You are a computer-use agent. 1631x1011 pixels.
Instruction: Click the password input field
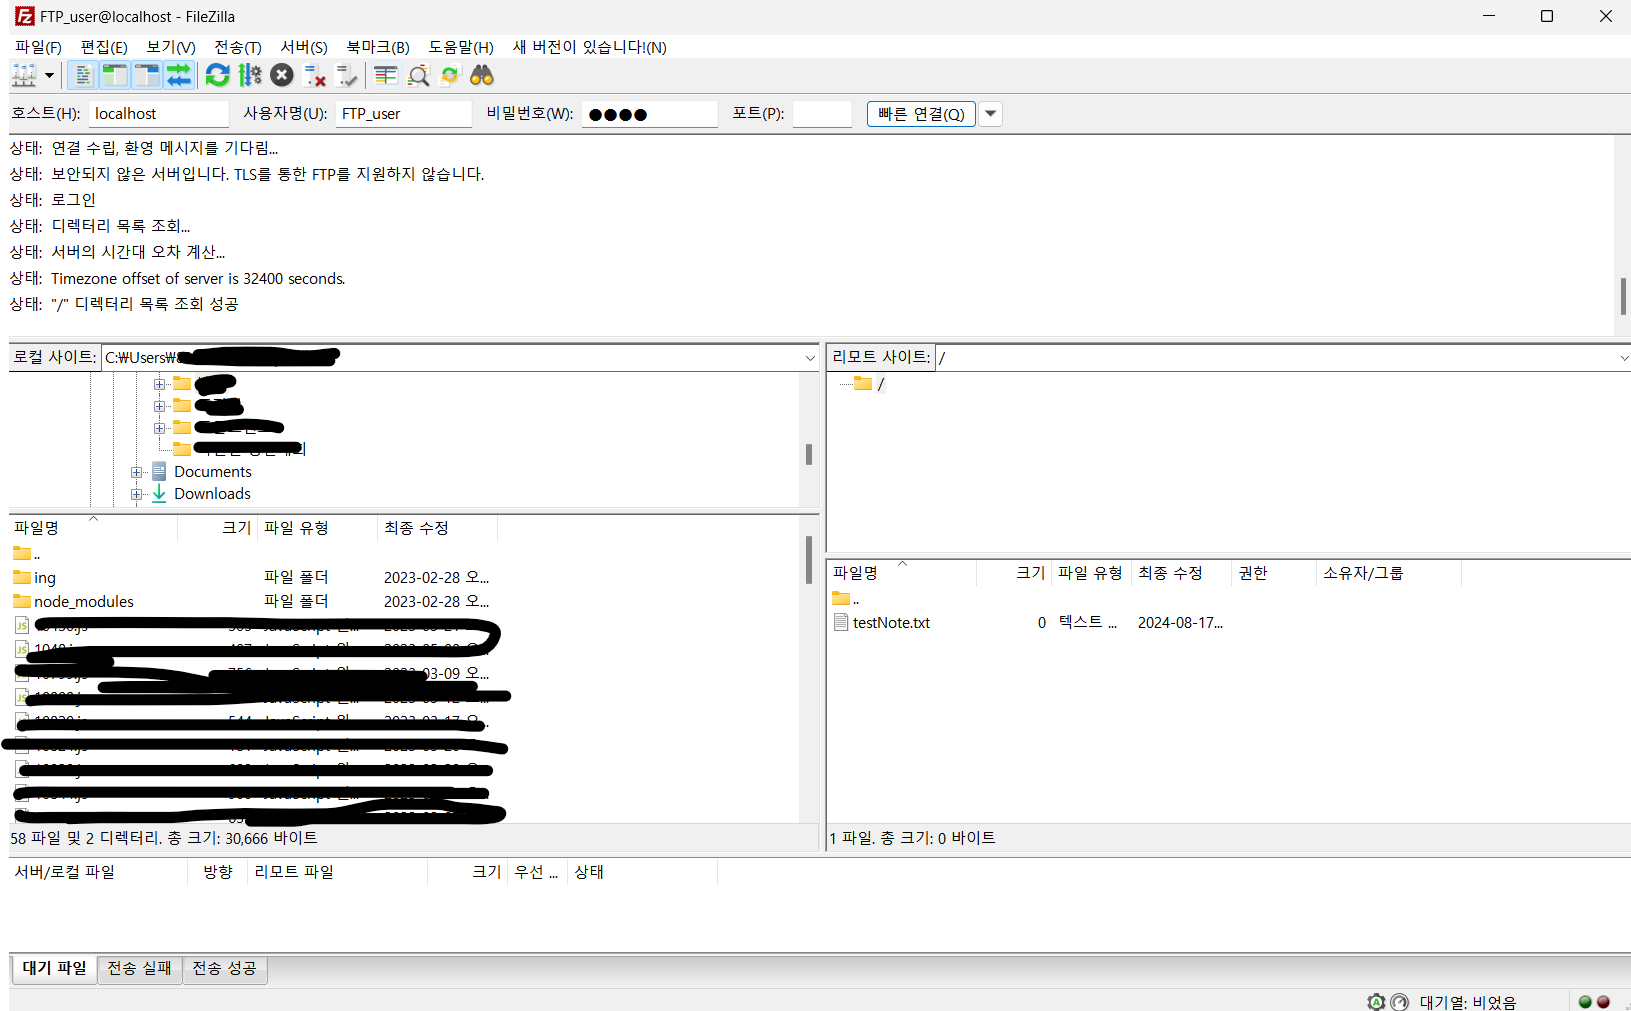point(650,114)
